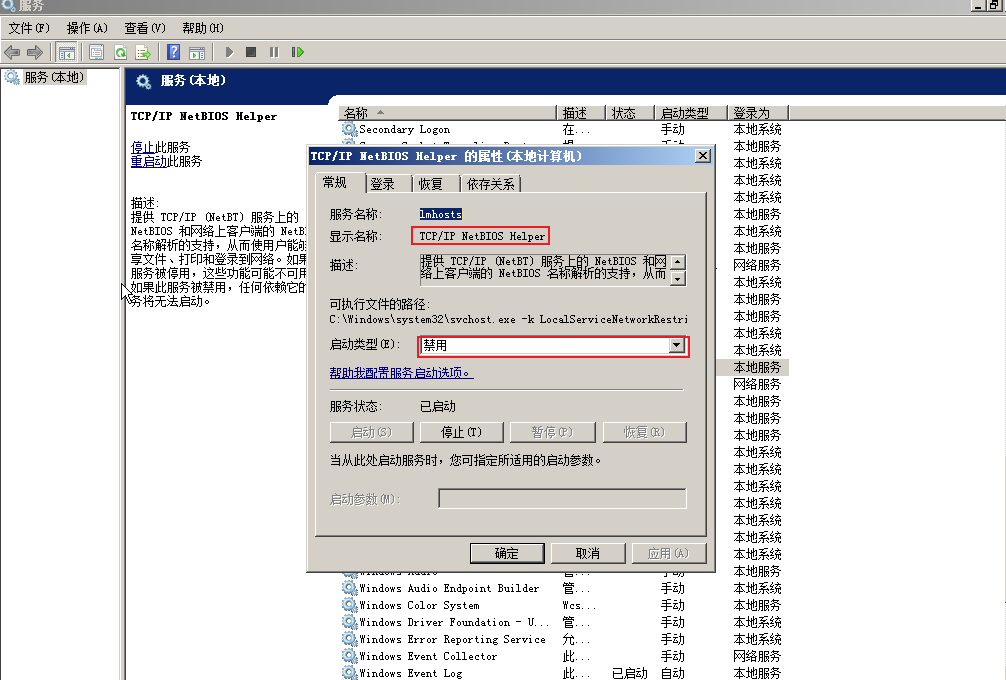Image resolution: width=1006 pixels, height=680 pixels.
Task: Open the 帮助我配置服务启动选项 link
Action: coord(401,373)
